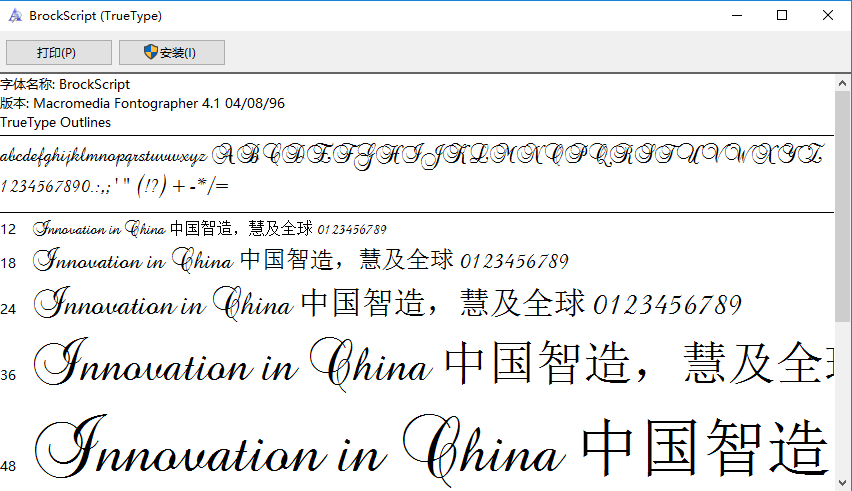Click the vertical scrollbar thumb
Screen dimensions: 852x491
tap(843, 200)
